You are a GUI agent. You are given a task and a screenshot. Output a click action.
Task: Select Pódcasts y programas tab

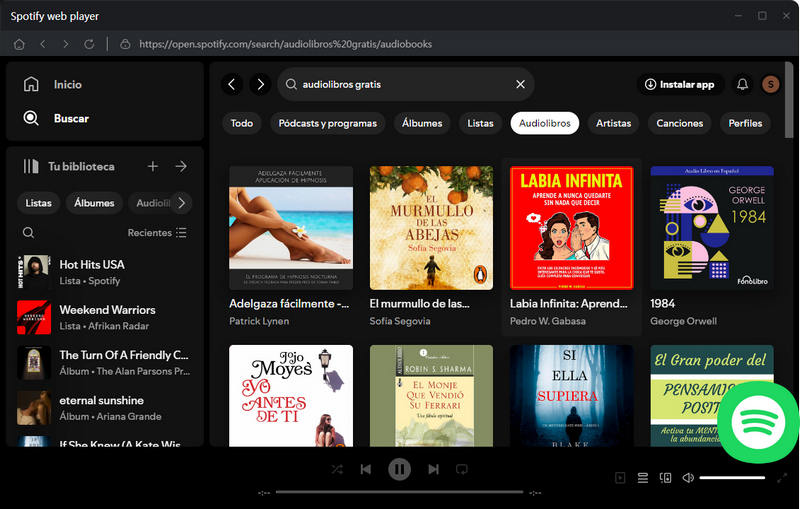coord(328,123)
